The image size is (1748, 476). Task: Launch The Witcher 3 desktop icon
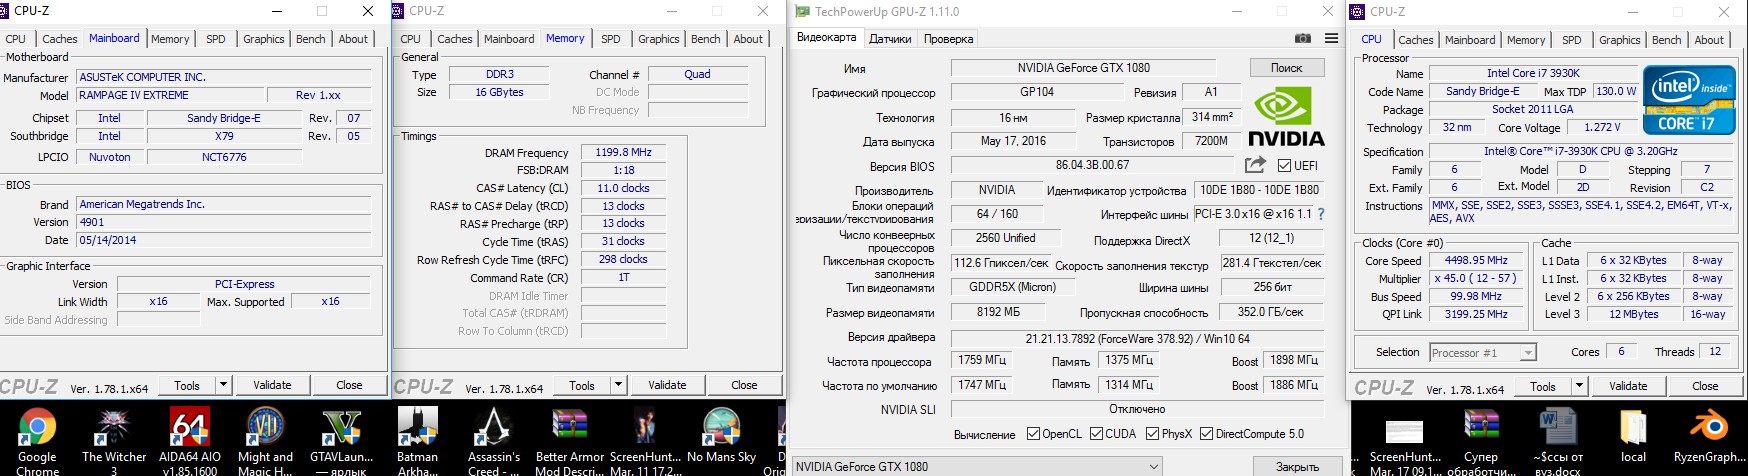point(114,438)
